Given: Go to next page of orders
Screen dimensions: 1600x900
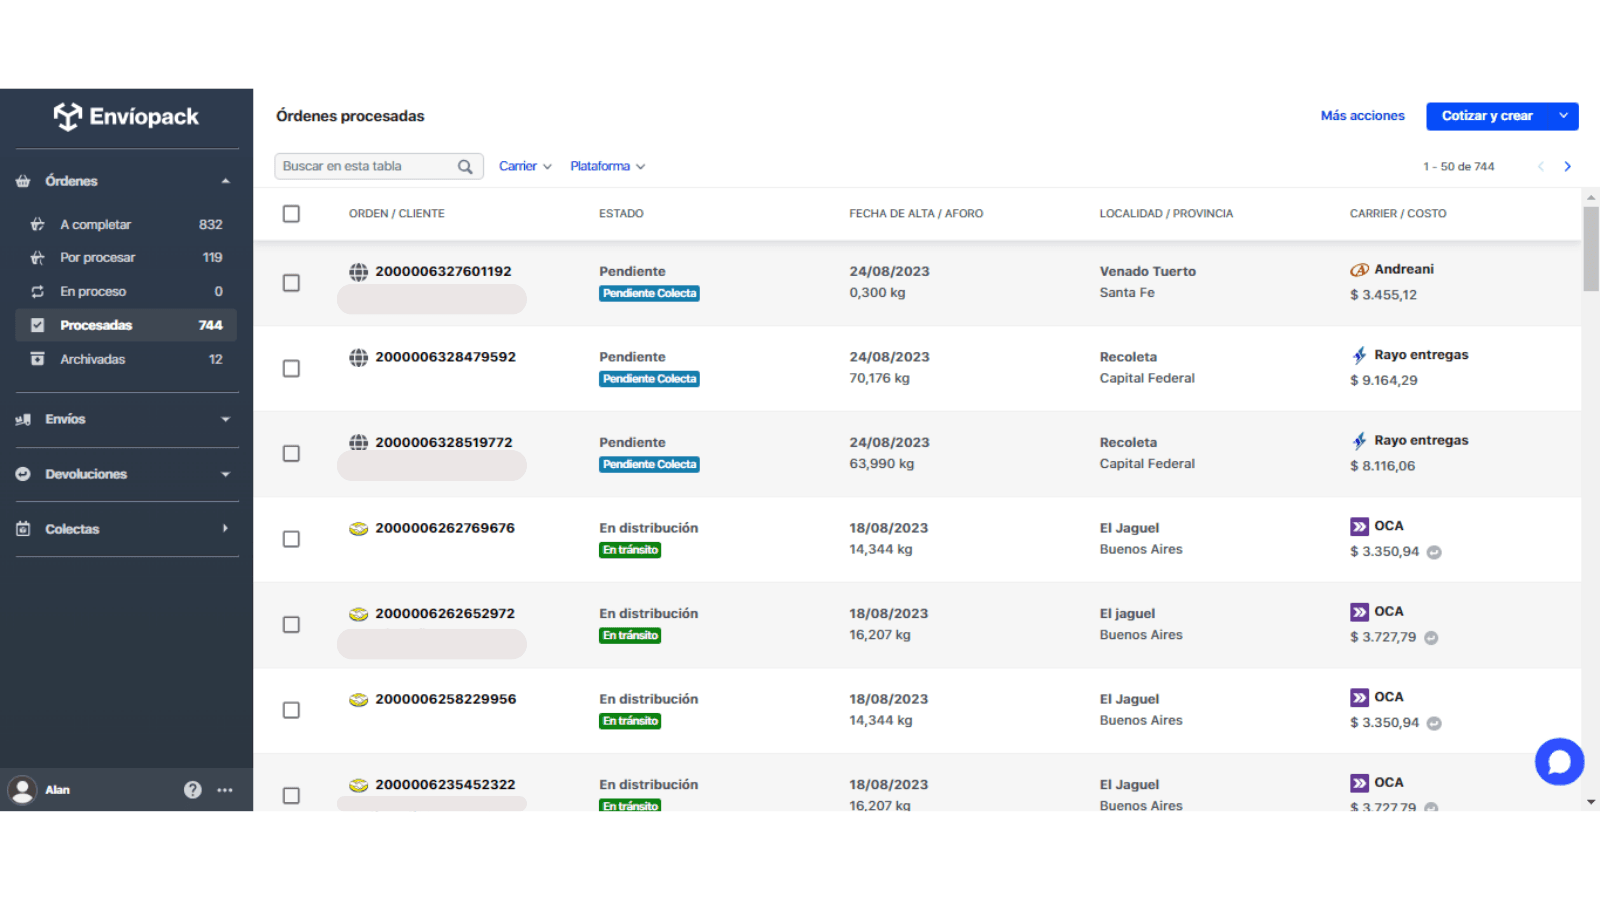Looking at the screenshot, I should 1567,167.
